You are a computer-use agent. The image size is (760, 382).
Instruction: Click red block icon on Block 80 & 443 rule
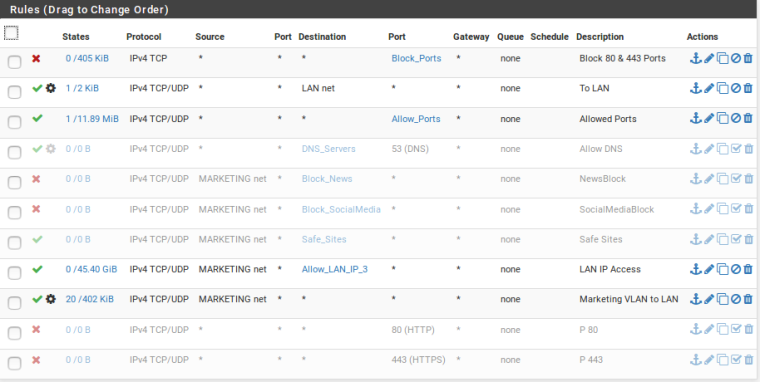coord(36,59)
